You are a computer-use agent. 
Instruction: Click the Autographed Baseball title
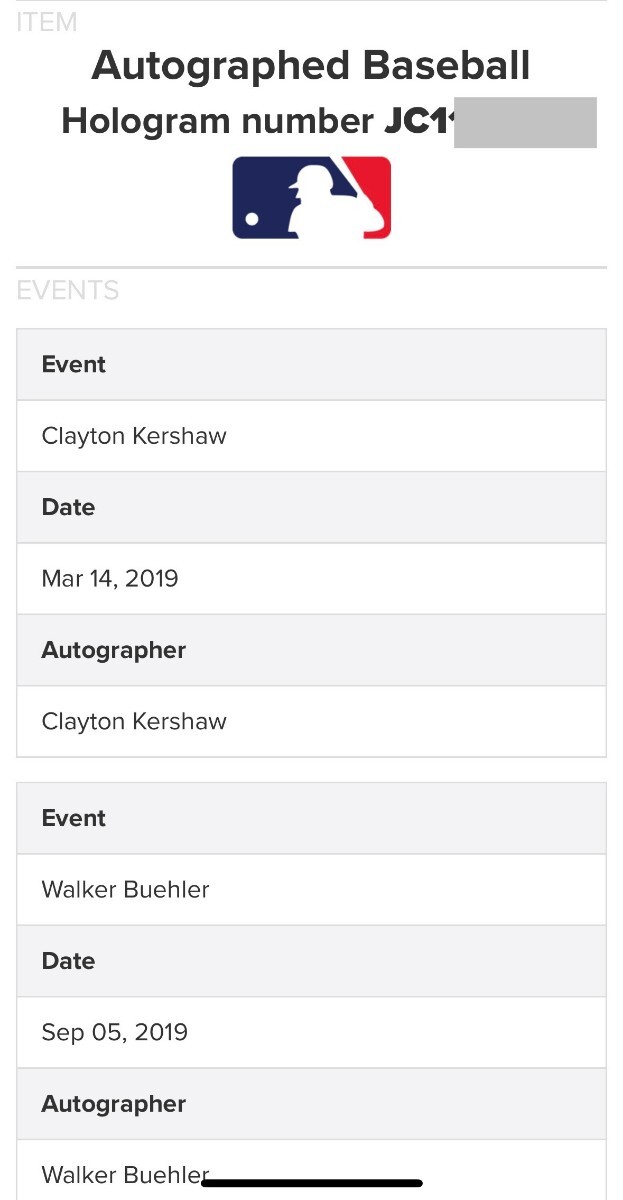pos(311,66)
